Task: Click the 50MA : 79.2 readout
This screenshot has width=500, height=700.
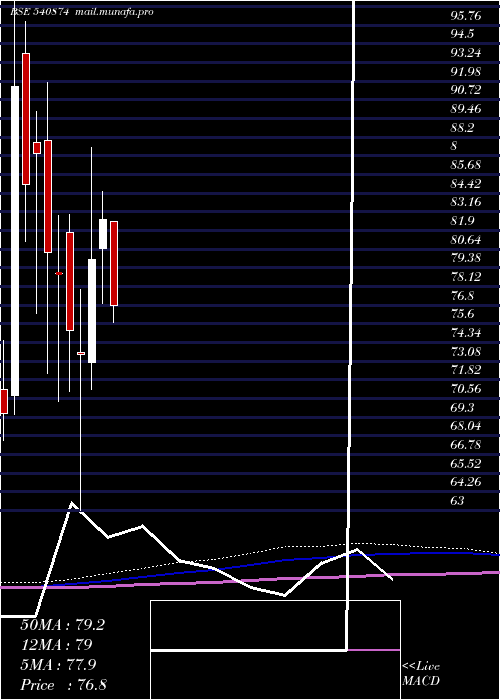Action: (62, 625)
